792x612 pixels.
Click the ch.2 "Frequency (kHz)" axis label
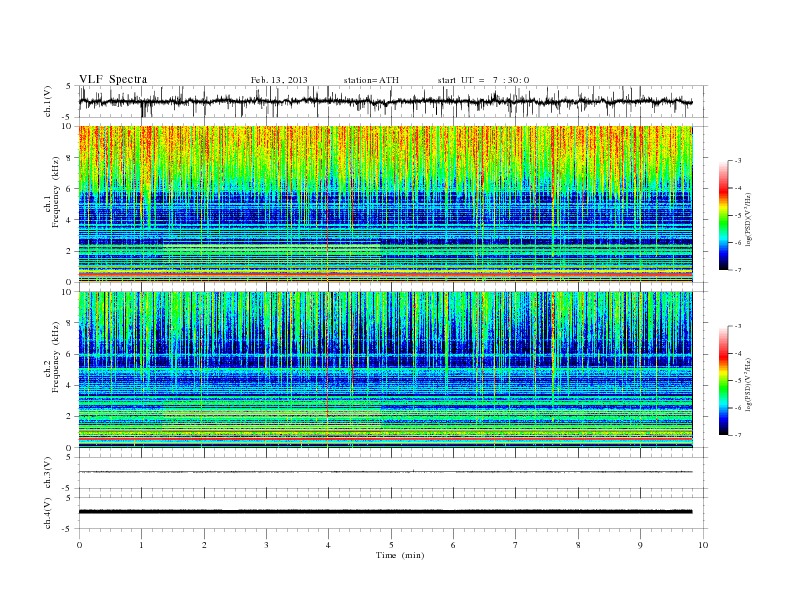click(55, 357)
